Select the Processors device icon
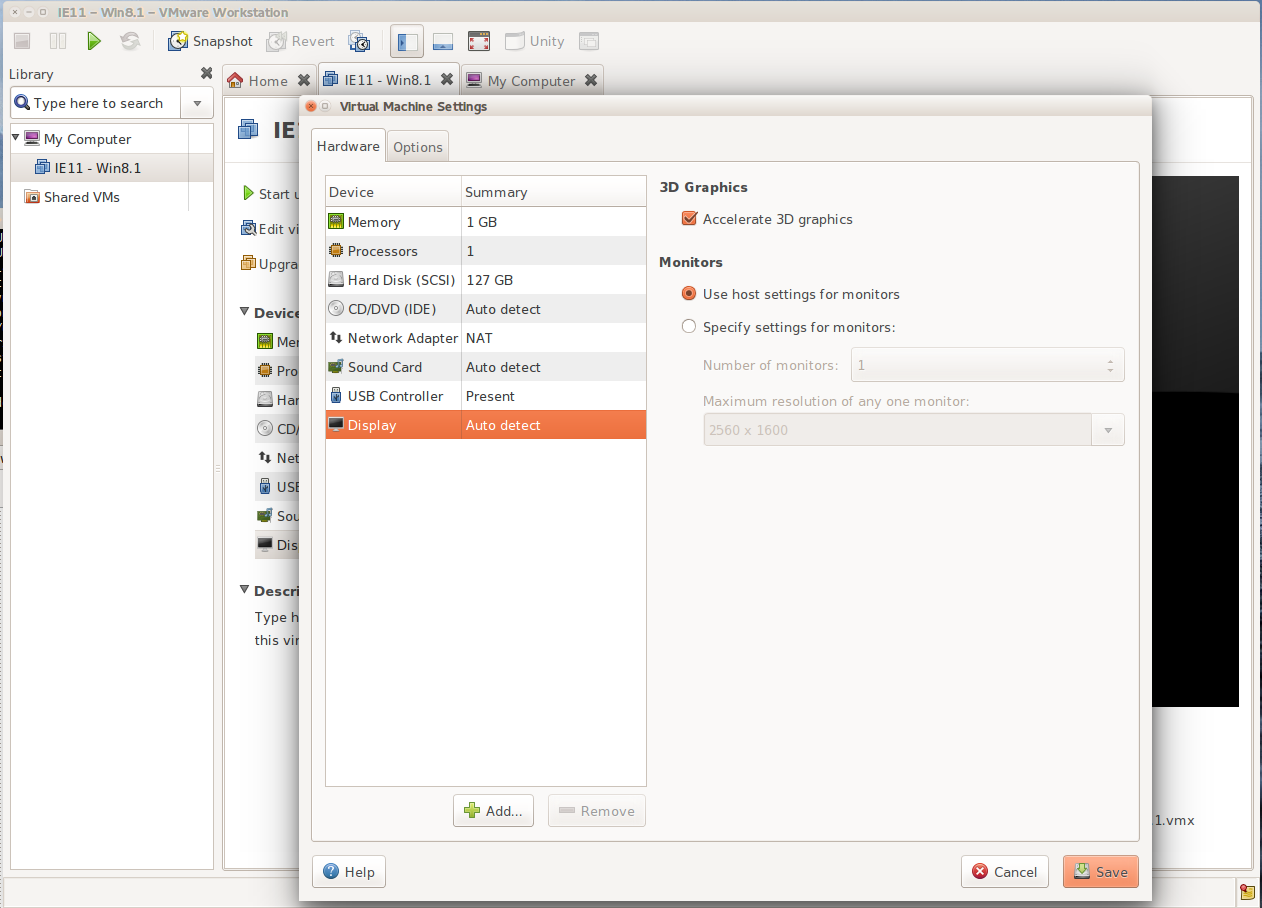 click(x=336, y=251)
